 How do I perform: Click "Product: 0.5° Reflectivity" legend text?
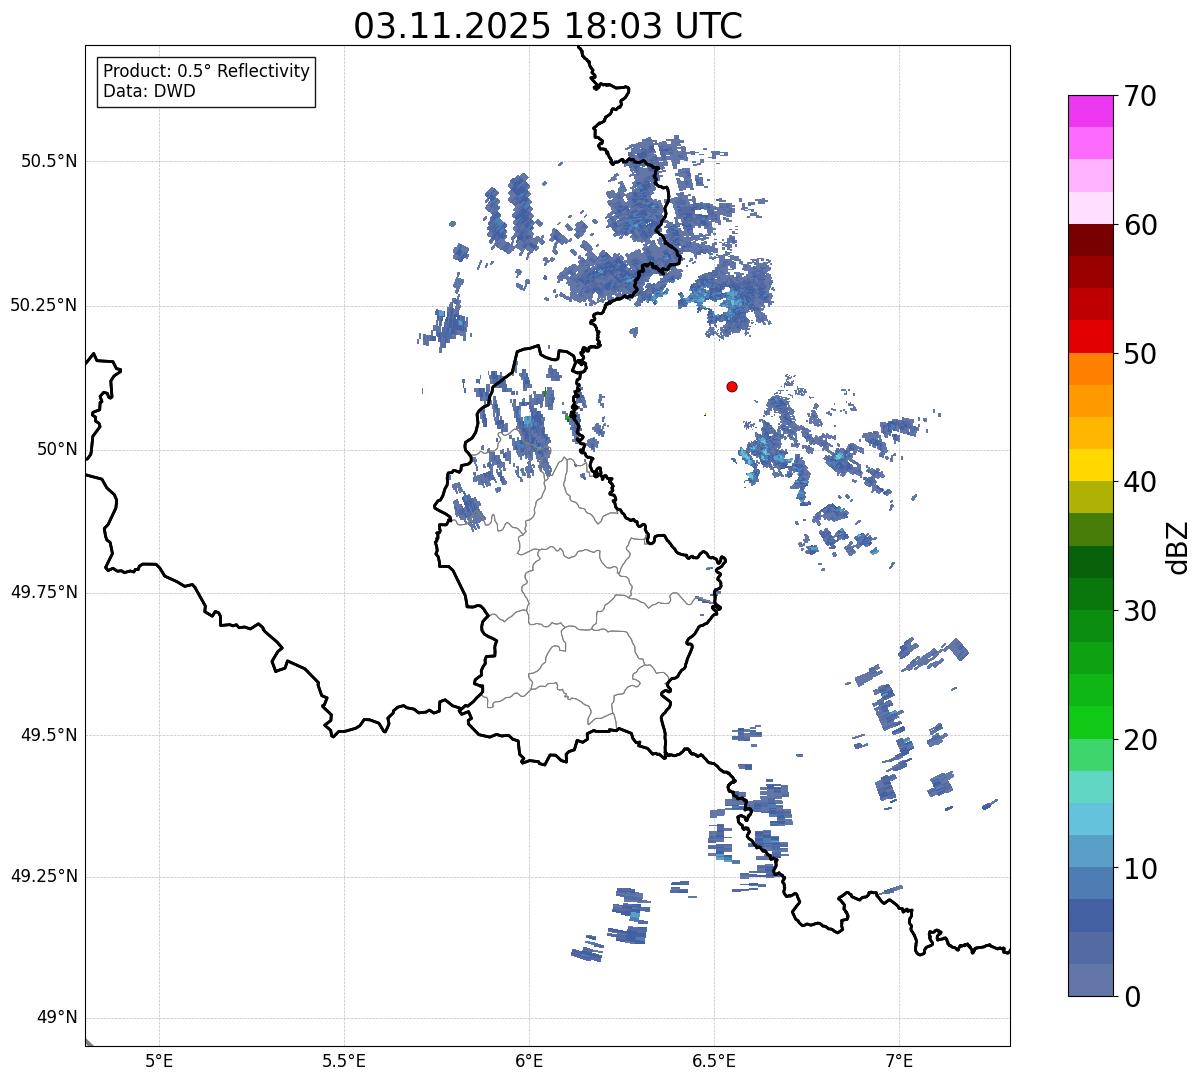(x=206, y=72)
